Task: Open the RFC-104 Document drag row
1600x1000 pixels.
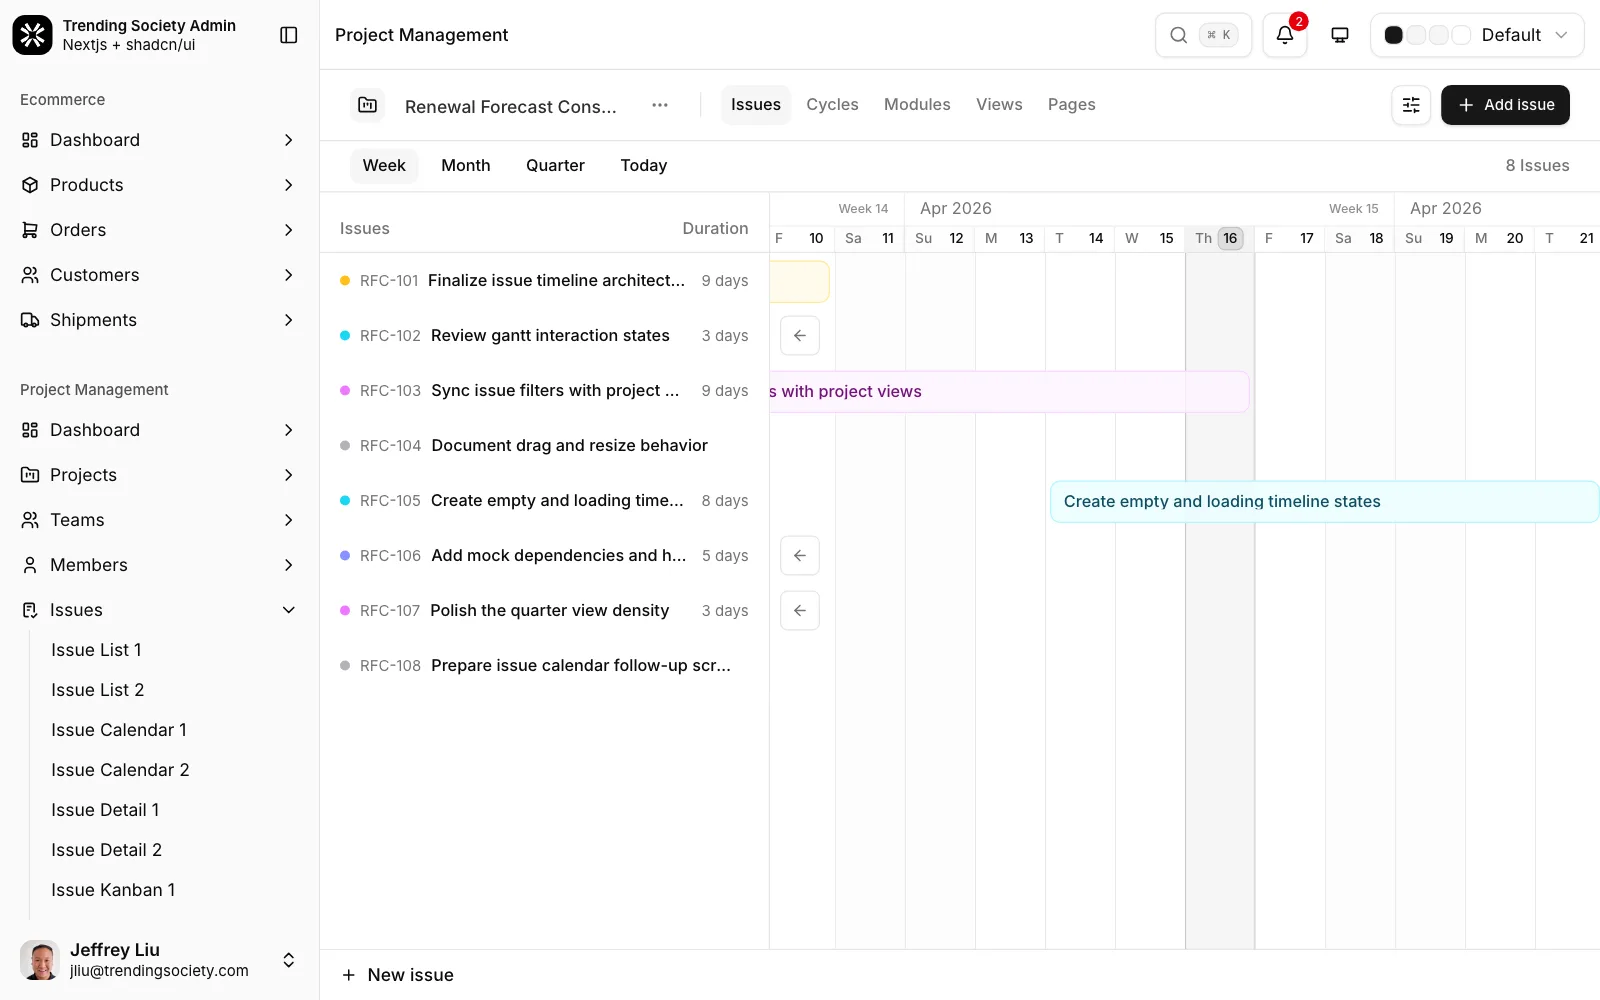Action: (x=544, y=446)
